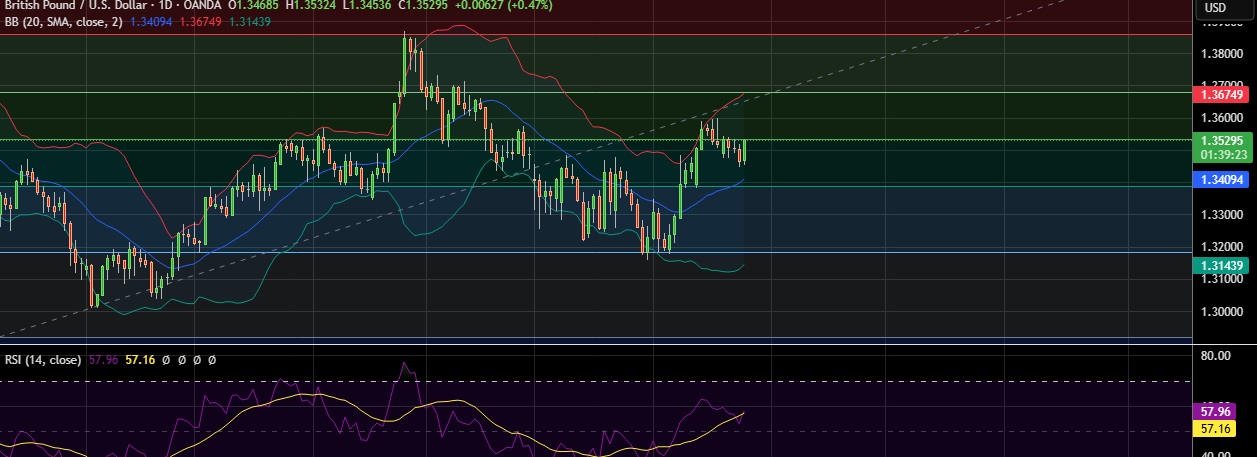The width and height of the screenshot is (1257, 457).
Task: Click the red 1.36749 value in BB legend
Action: (199, 22)
